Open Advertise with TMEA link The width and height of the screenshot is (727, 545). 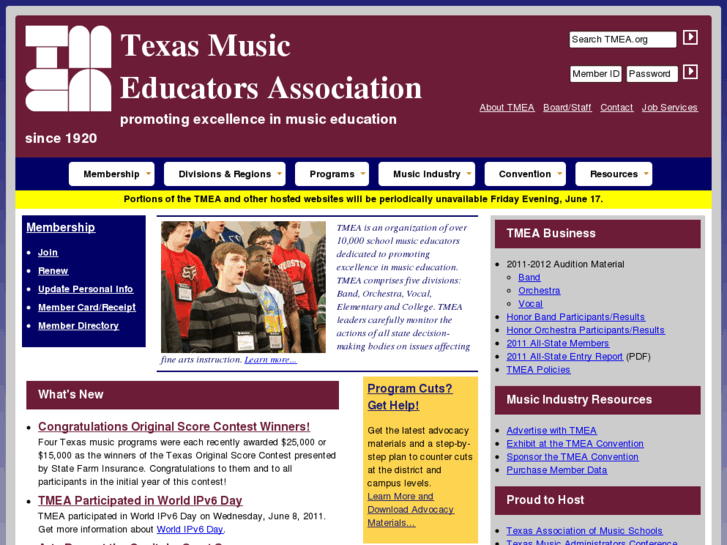pos(551,430)
